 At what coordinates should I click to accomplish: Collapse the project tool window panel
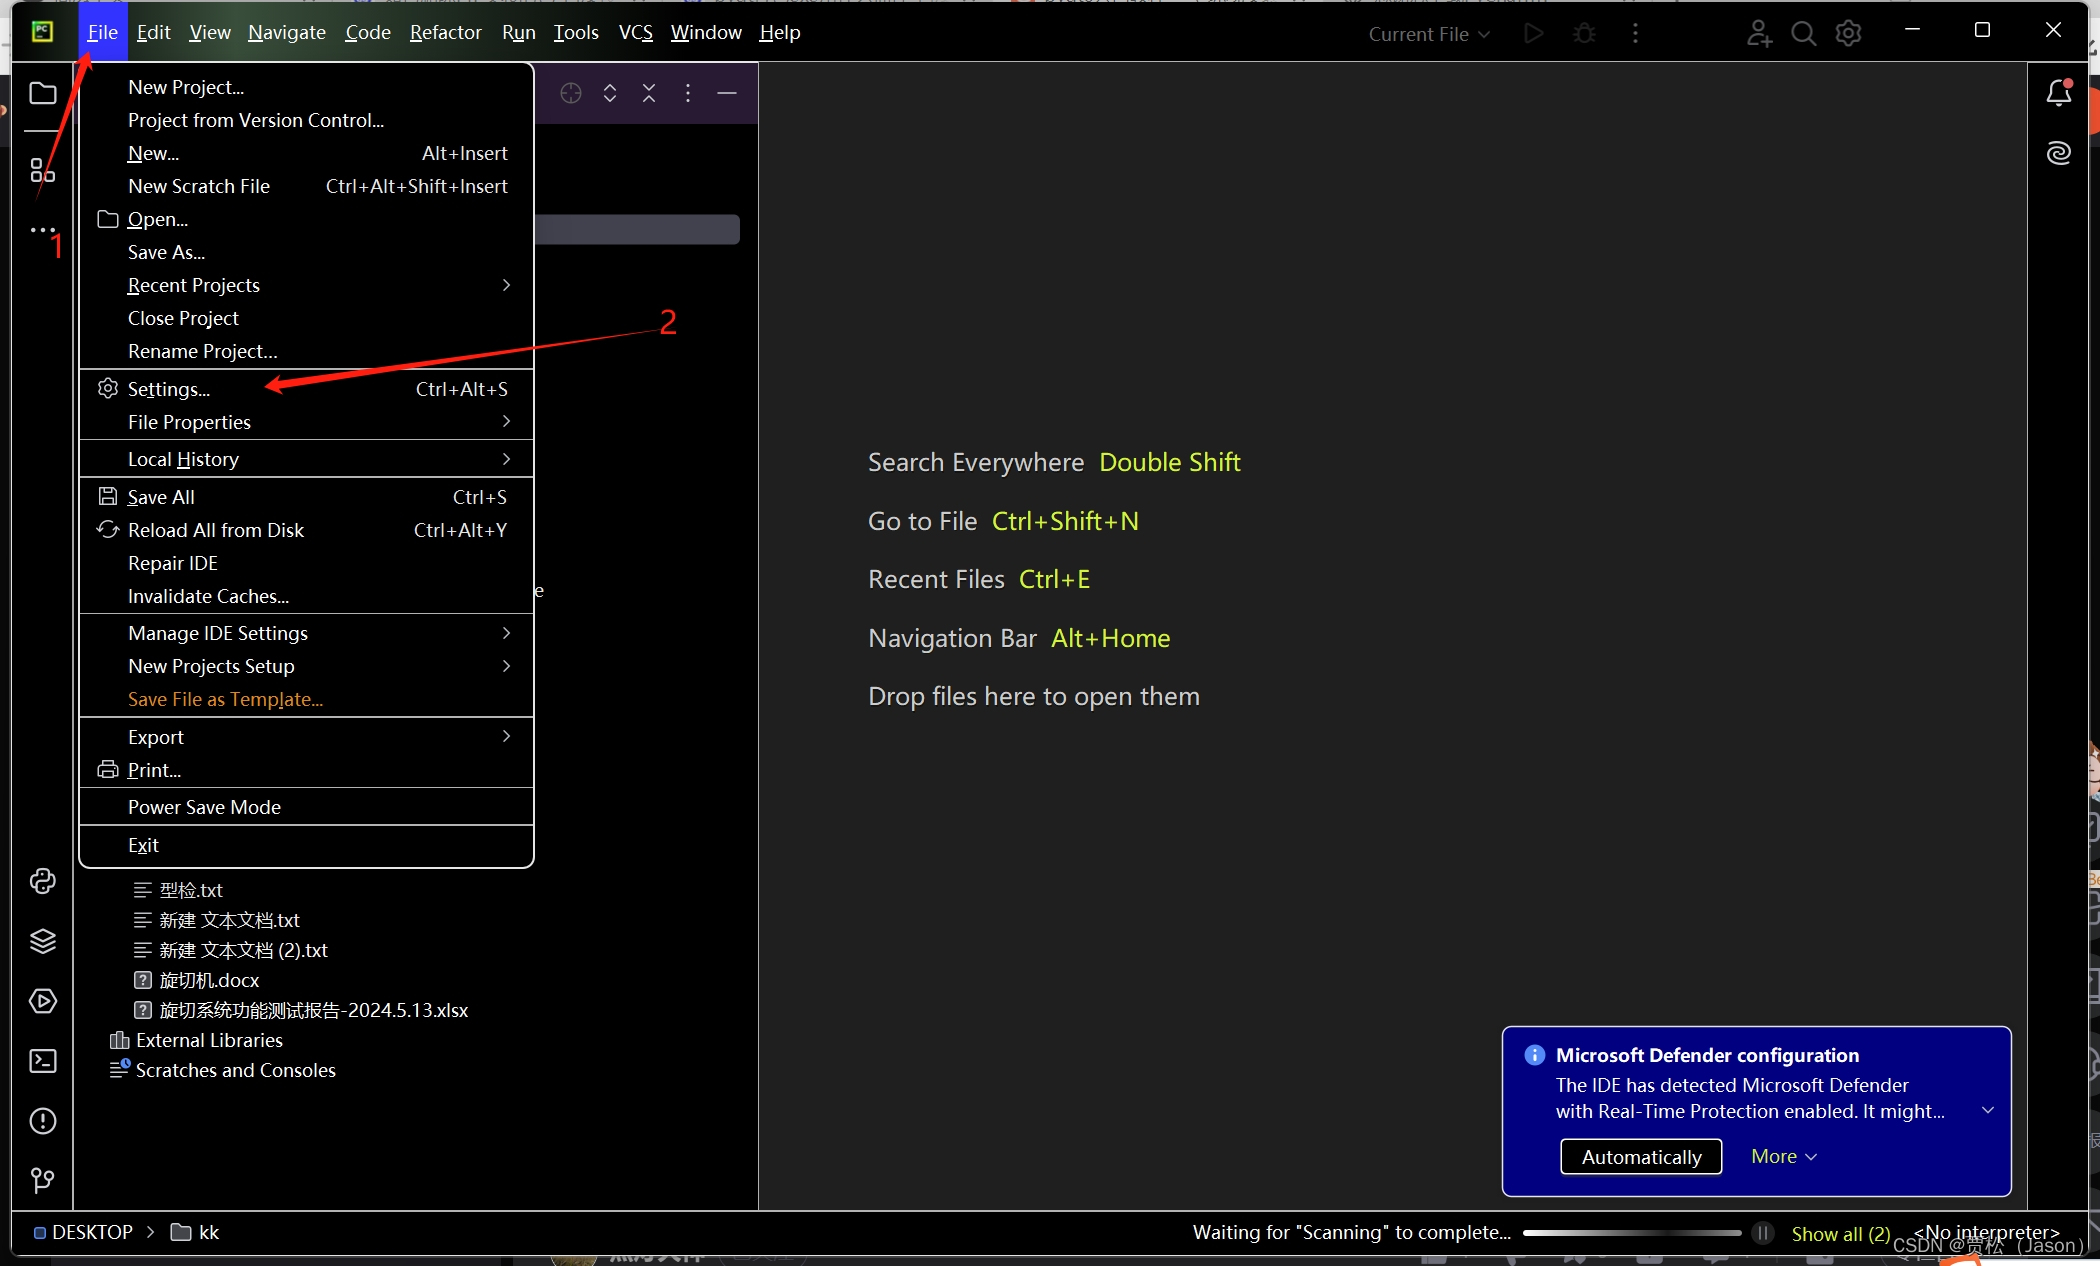tap(727, 93)
